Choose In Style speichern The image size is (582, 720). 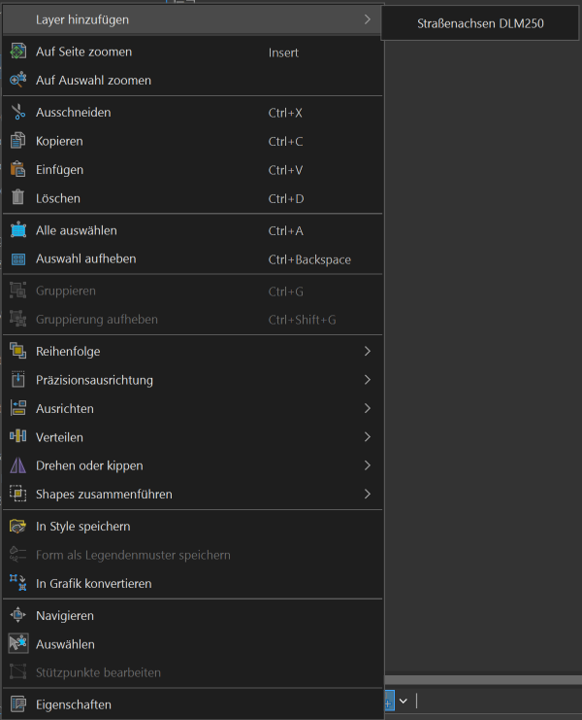pyautogui.click(x=193, y=526)
